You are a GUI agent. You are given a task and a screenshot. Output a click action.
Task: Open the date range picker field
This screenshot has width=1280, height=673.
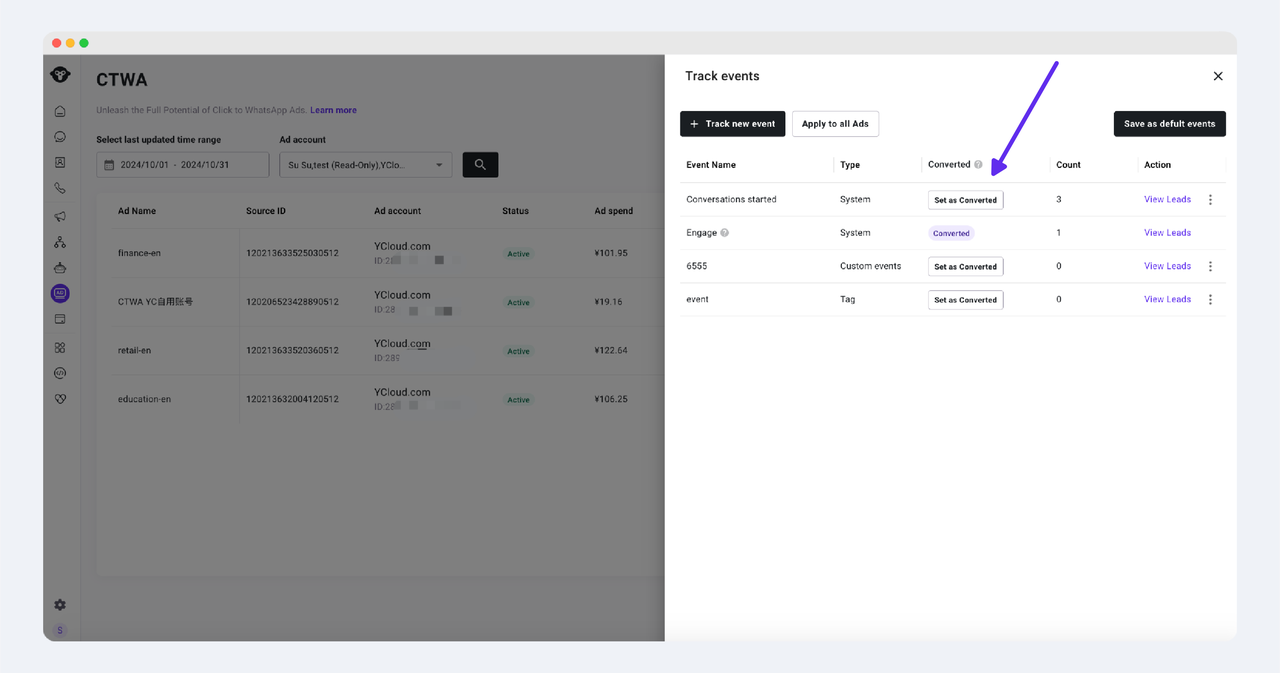pyautogui.click(x=183, y=165)
